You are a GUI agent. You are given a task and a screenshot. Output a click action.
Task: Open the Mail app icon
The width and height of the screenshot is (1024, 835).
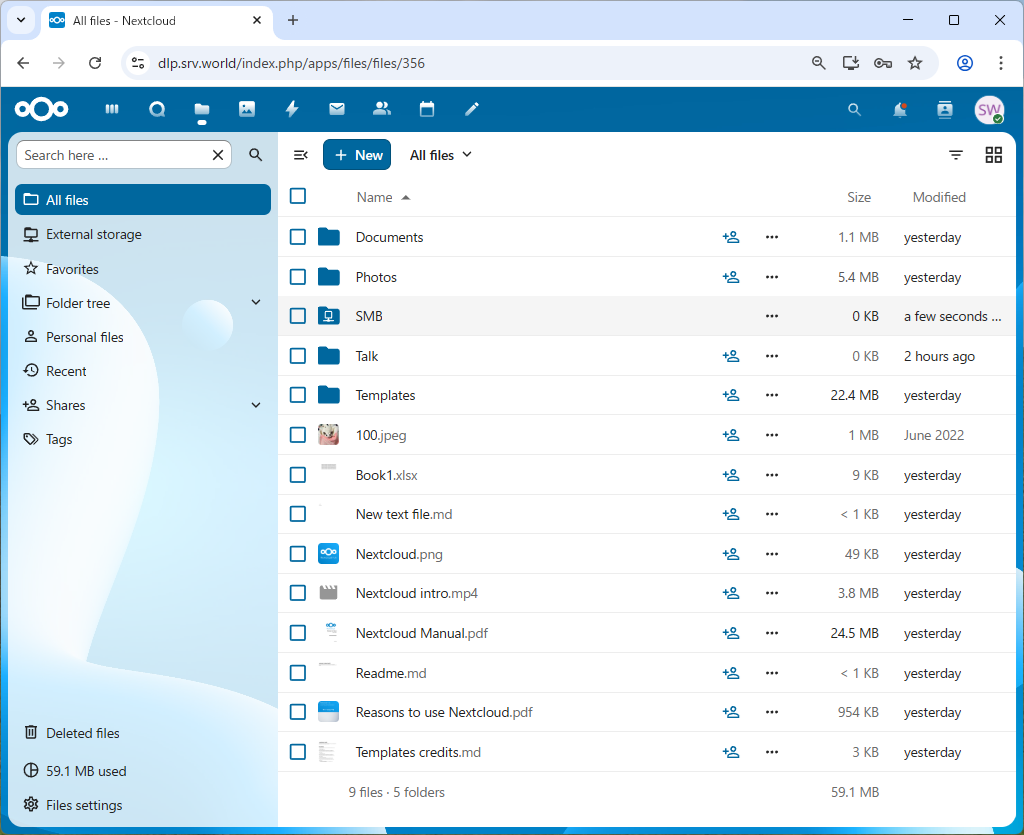(337, 109)
